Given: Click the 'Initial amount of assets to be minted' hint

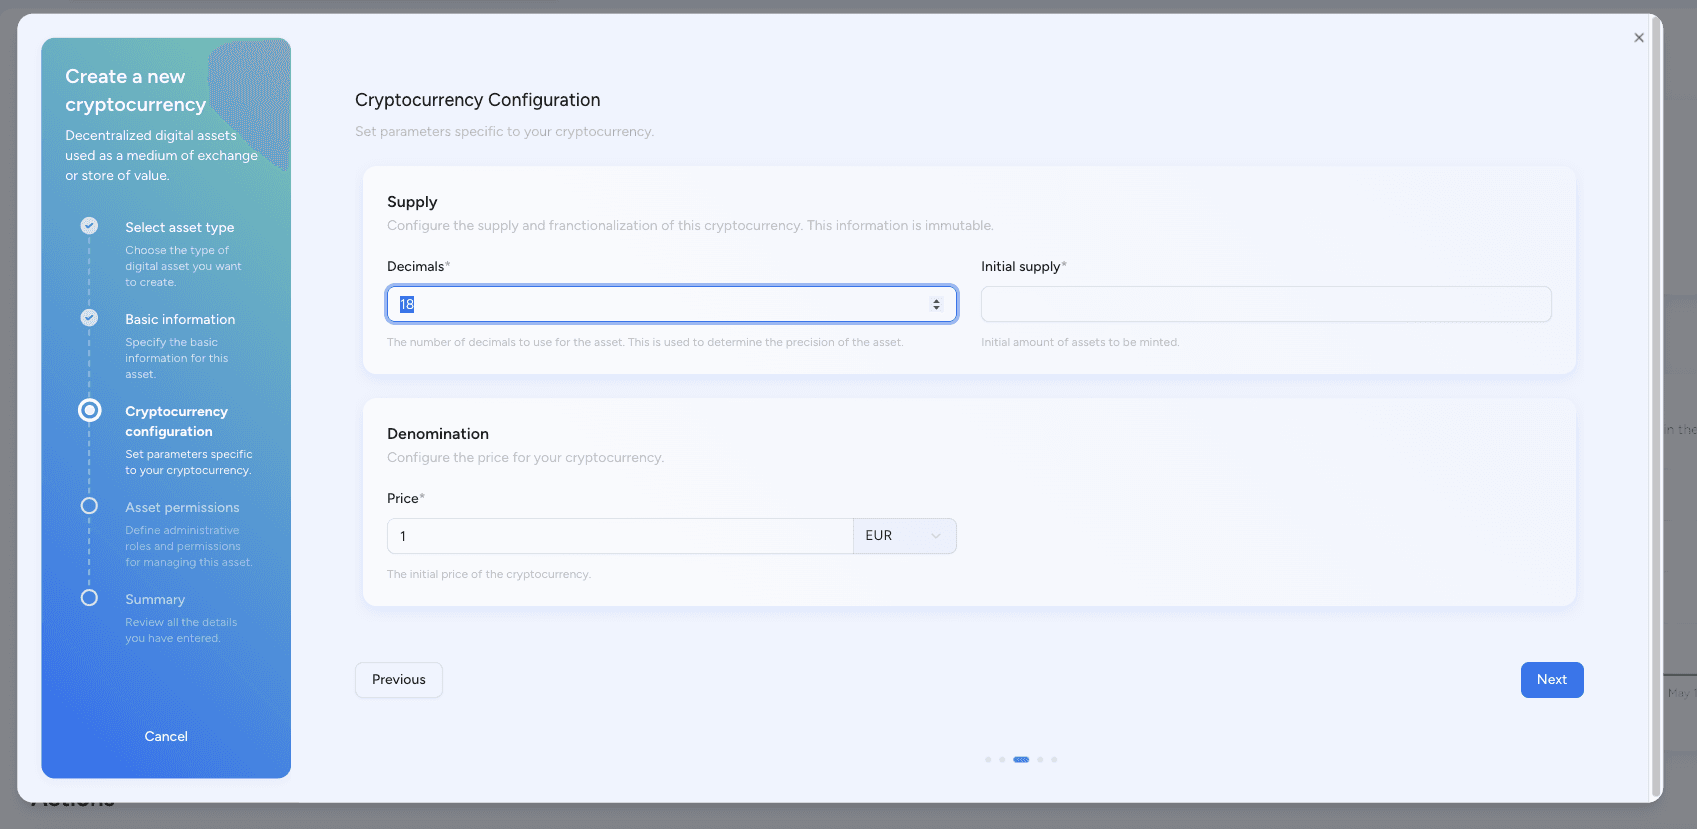Looking at the screenshot, I should (x=1080, y=343).
